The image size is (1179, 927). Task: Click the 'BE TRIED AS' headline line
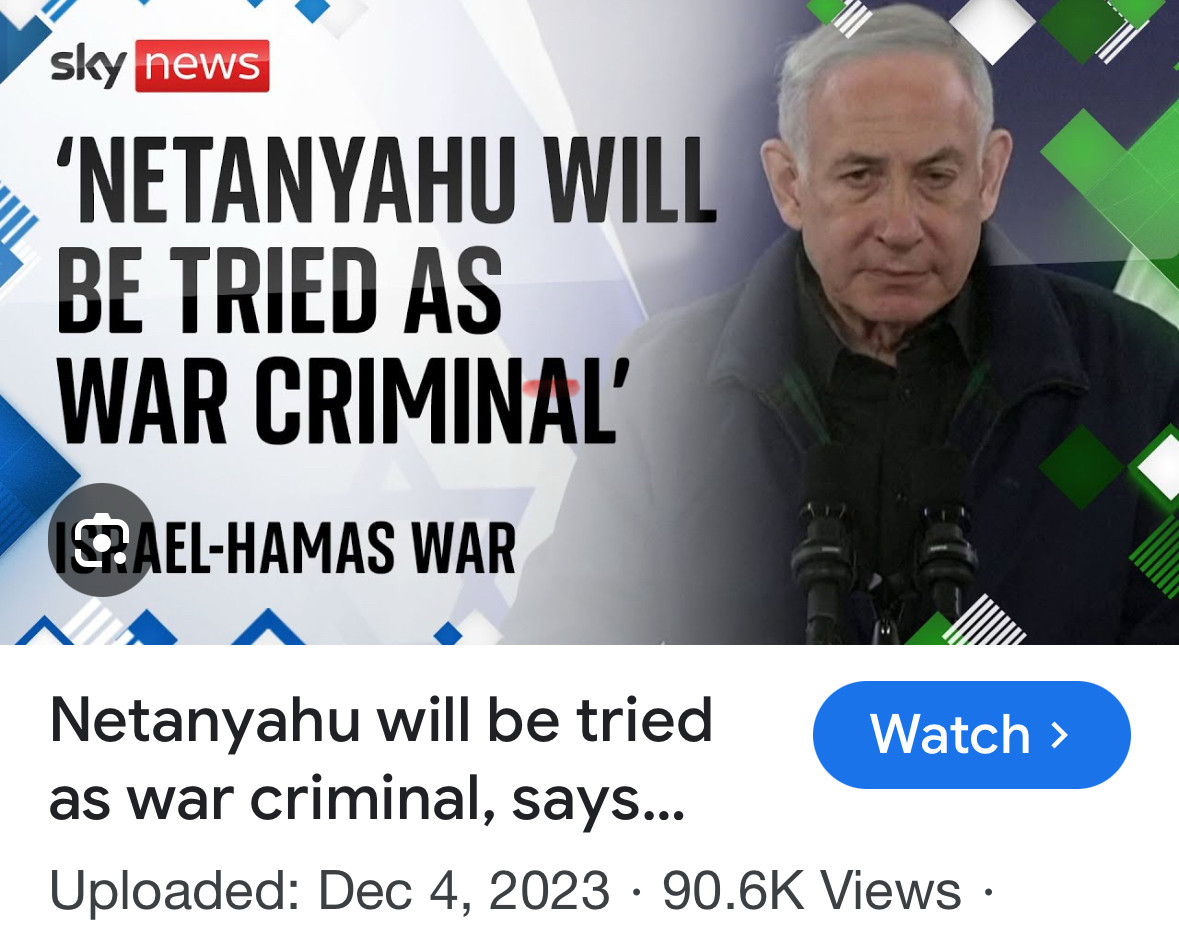point(279,290)
